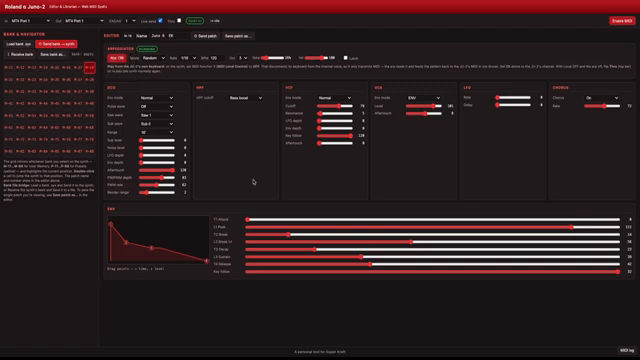Adjust the VCF Key follow slider
This screenshot has width=640, height=360.
point(335,136)
